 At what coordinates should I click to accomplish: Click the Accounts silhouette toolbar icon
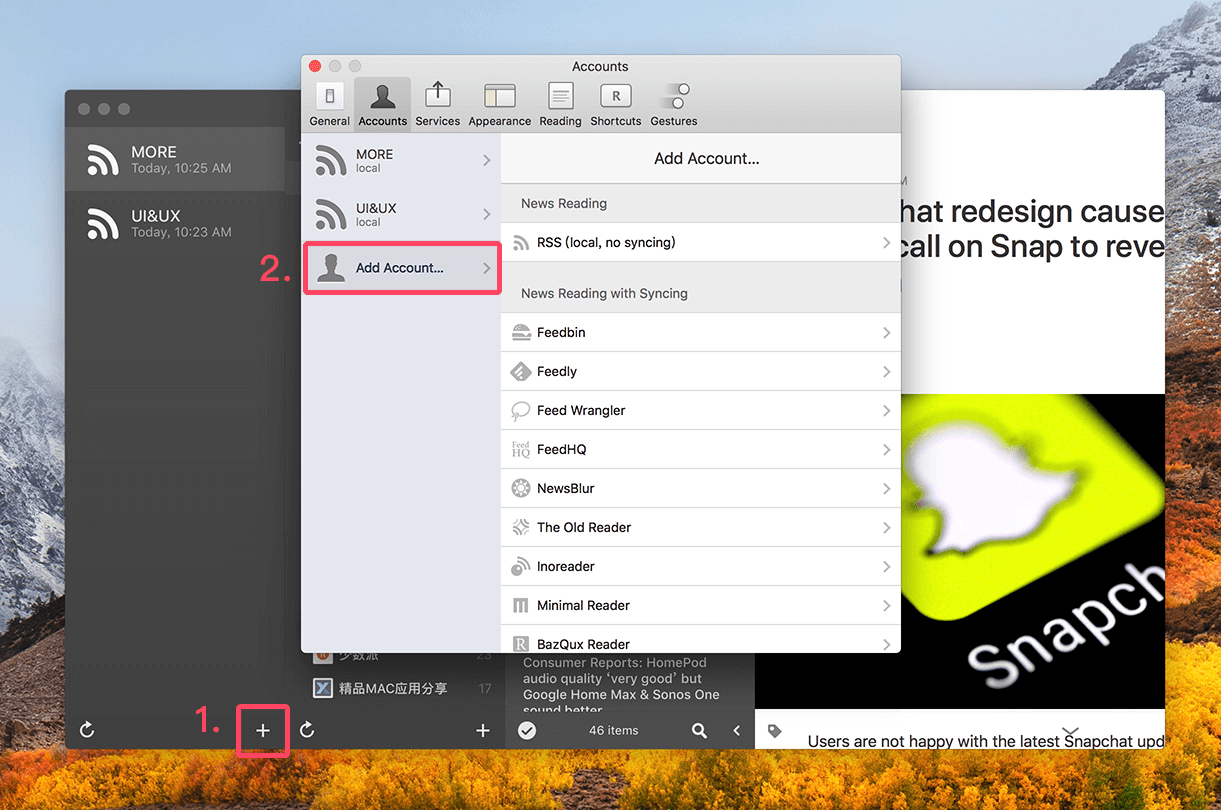point(382,96)
